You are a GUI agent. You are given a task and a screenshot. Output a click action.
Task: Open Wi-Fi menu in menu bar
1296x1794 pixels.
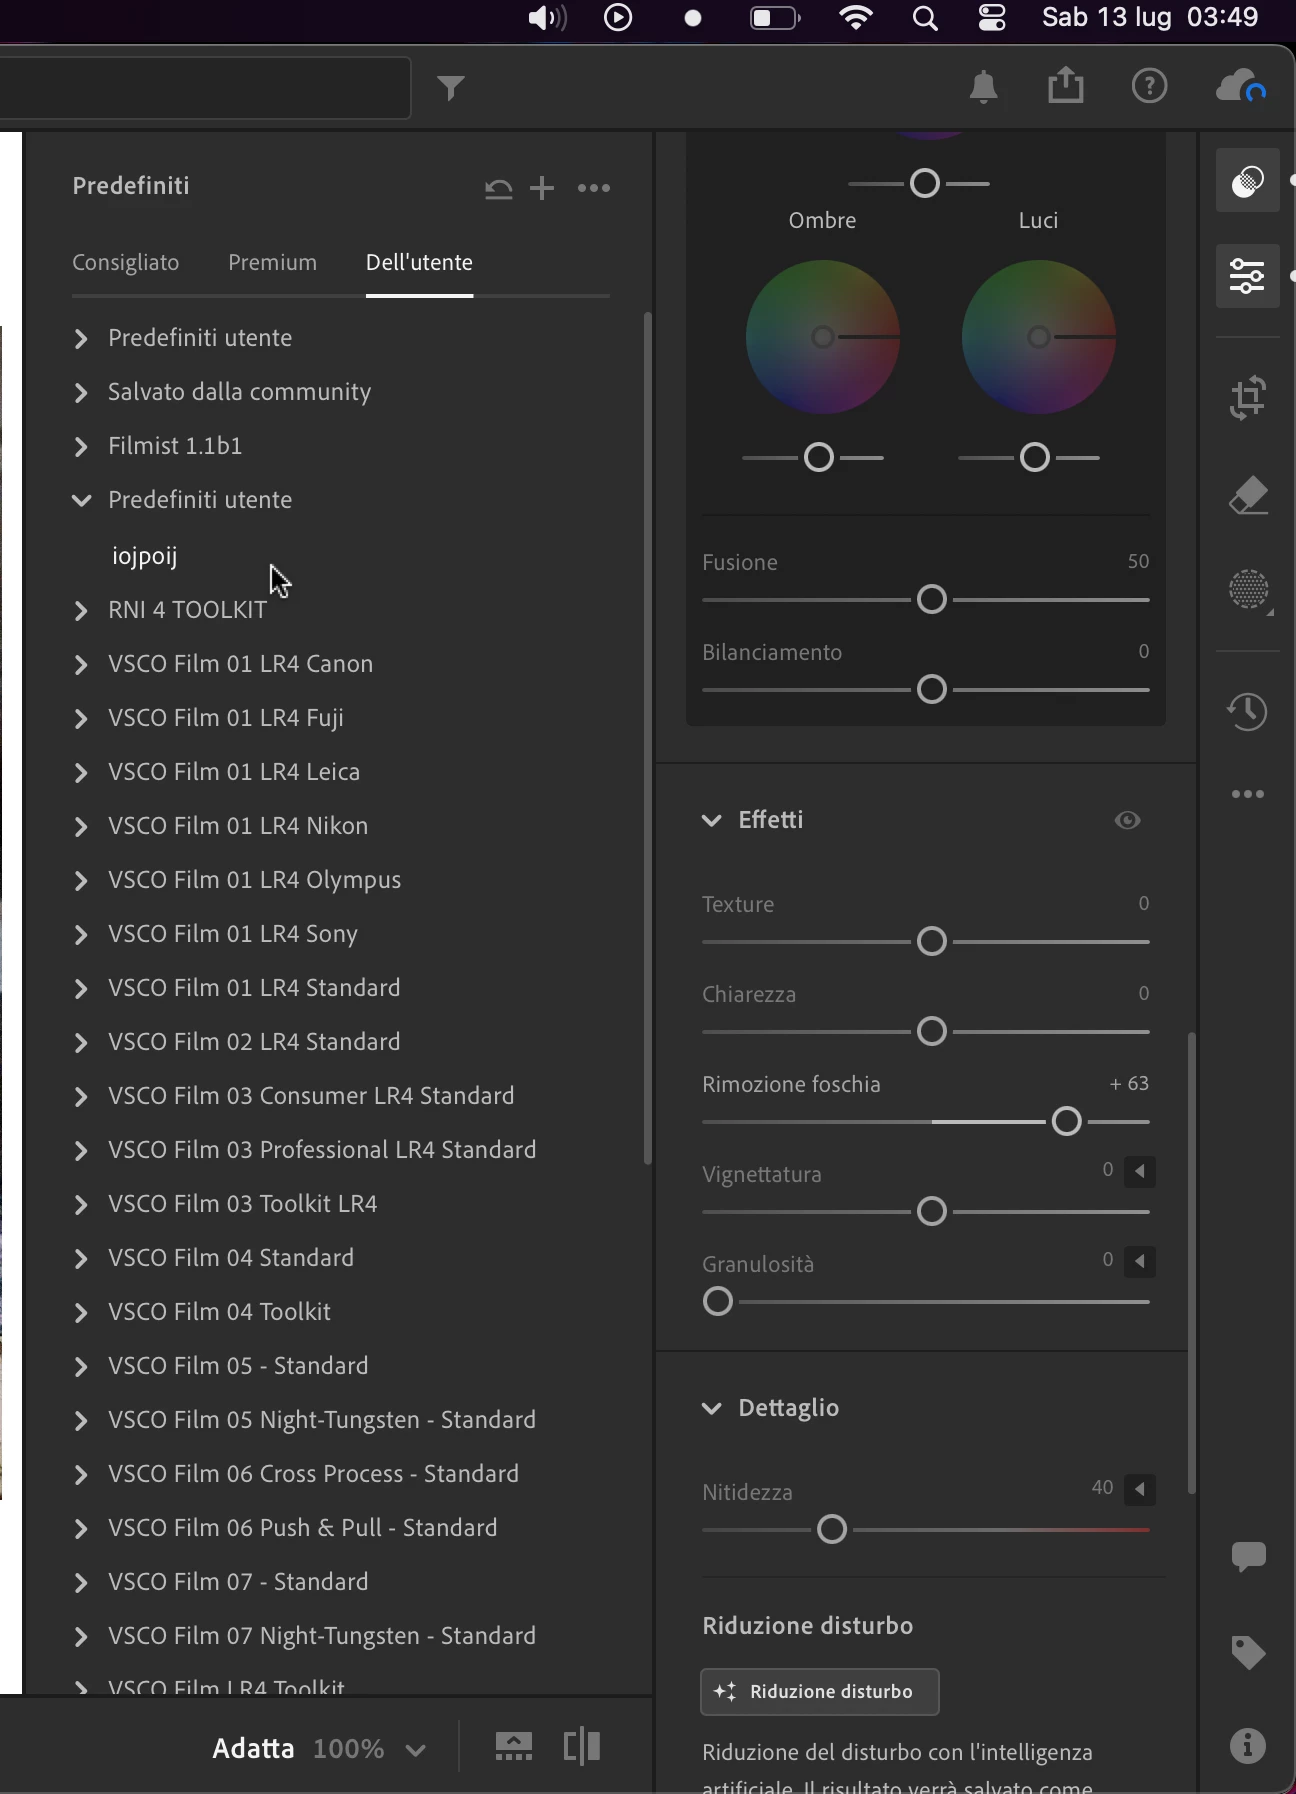pos(856,18)
